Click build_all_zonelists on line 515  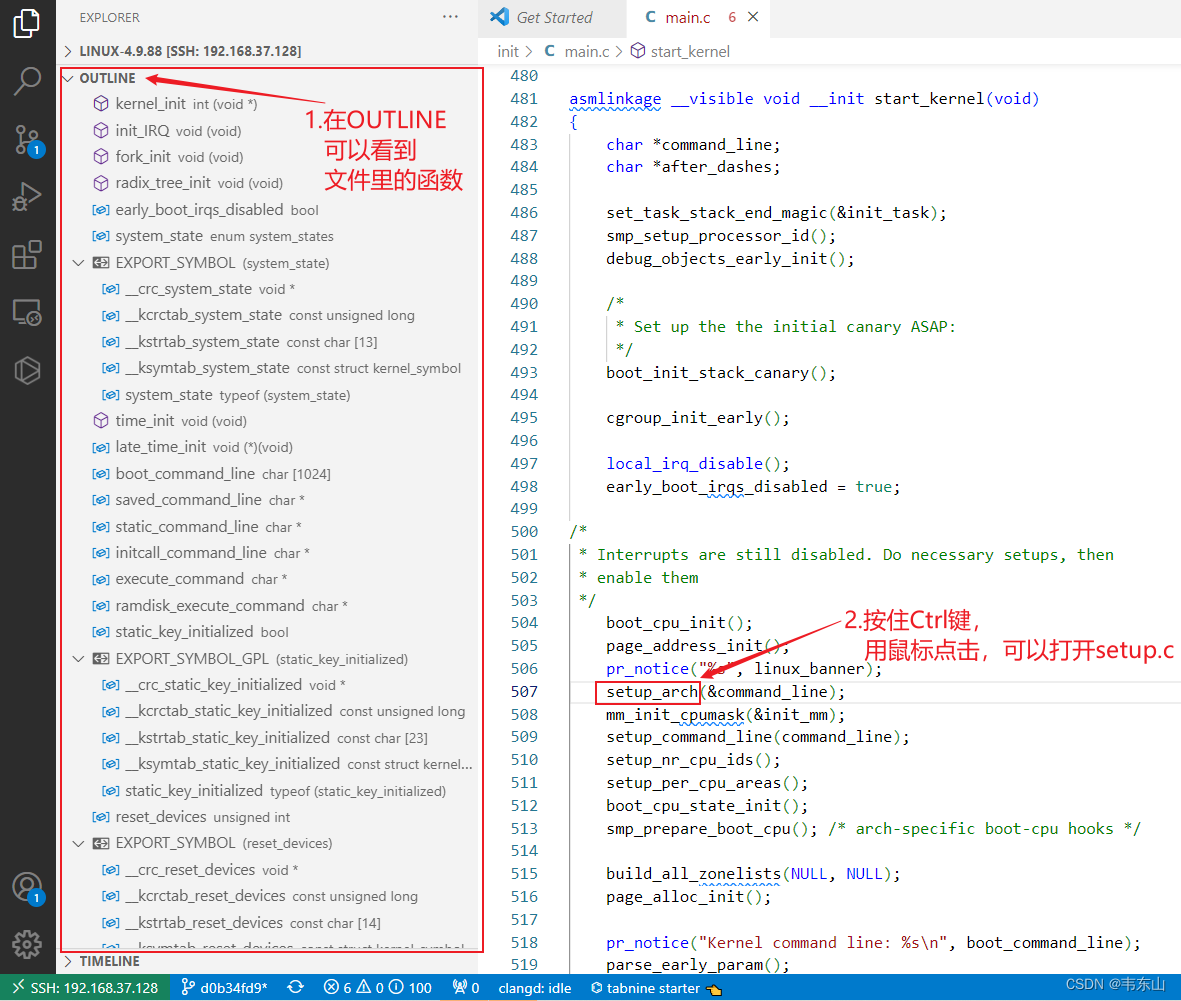click(x=694, y=874)
